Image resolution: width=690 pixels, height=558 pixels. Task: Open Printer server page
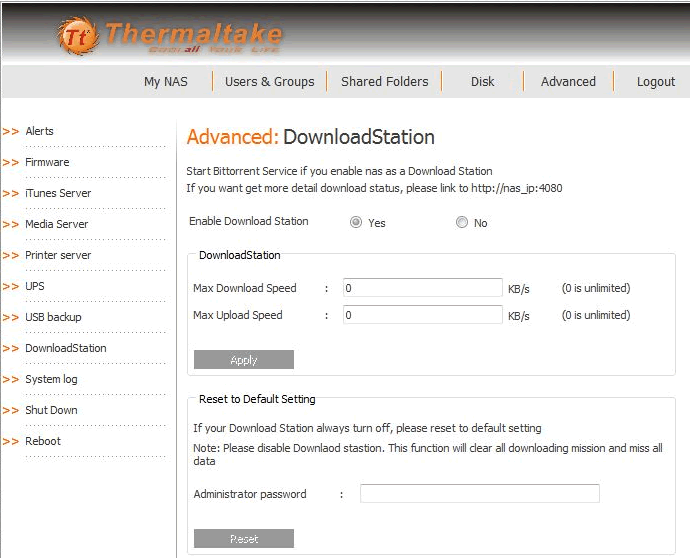(x=58, y=255)
